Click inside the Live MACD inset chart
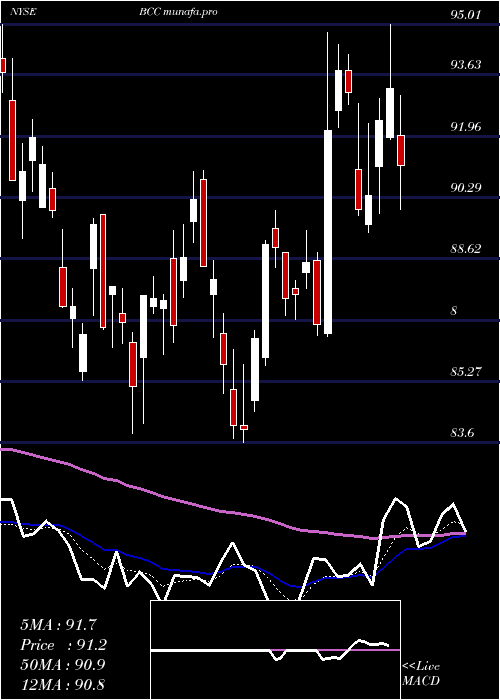The height and width of the screenshot is (700, 500). 275,650
